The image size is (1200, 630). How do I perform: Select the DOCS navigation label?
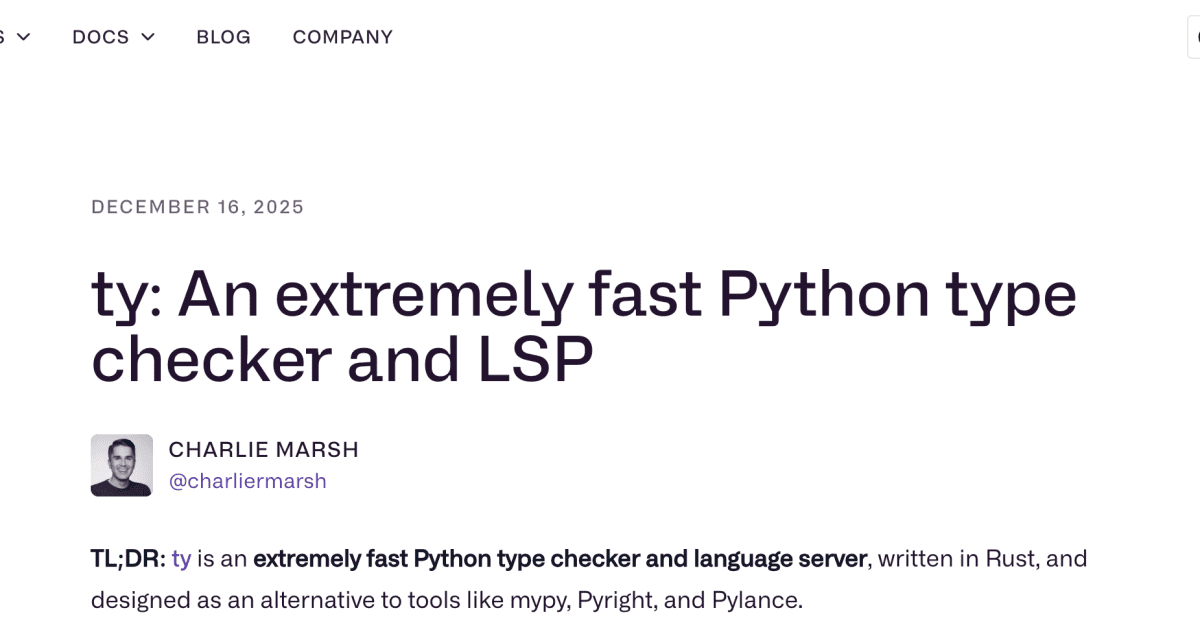tap(99, 37)
